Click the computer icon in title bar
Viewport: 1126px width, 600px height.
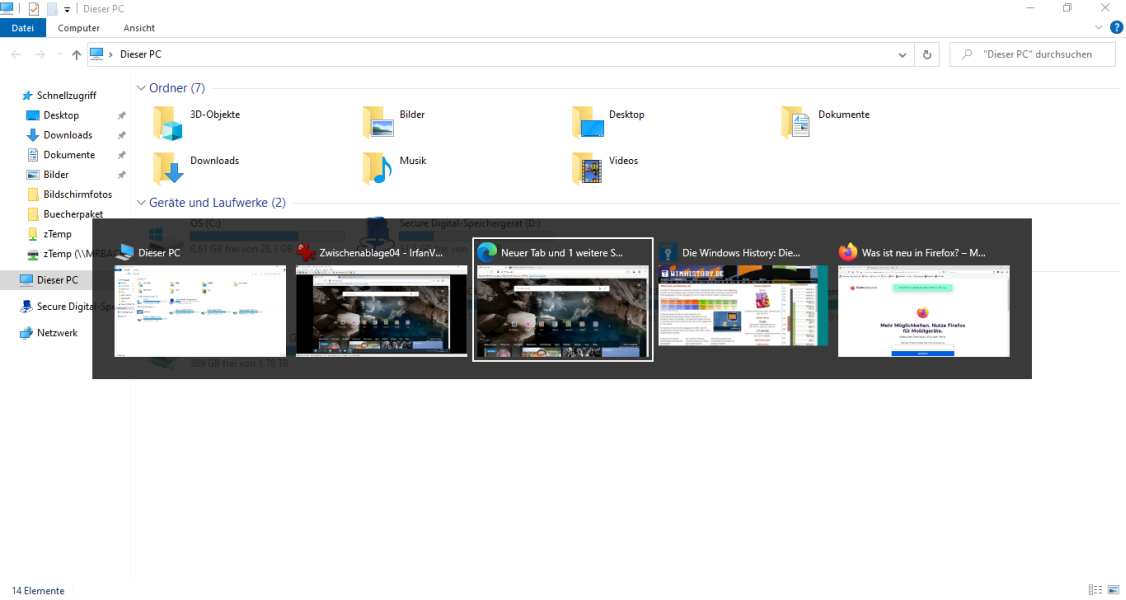[x=7, y=9]
